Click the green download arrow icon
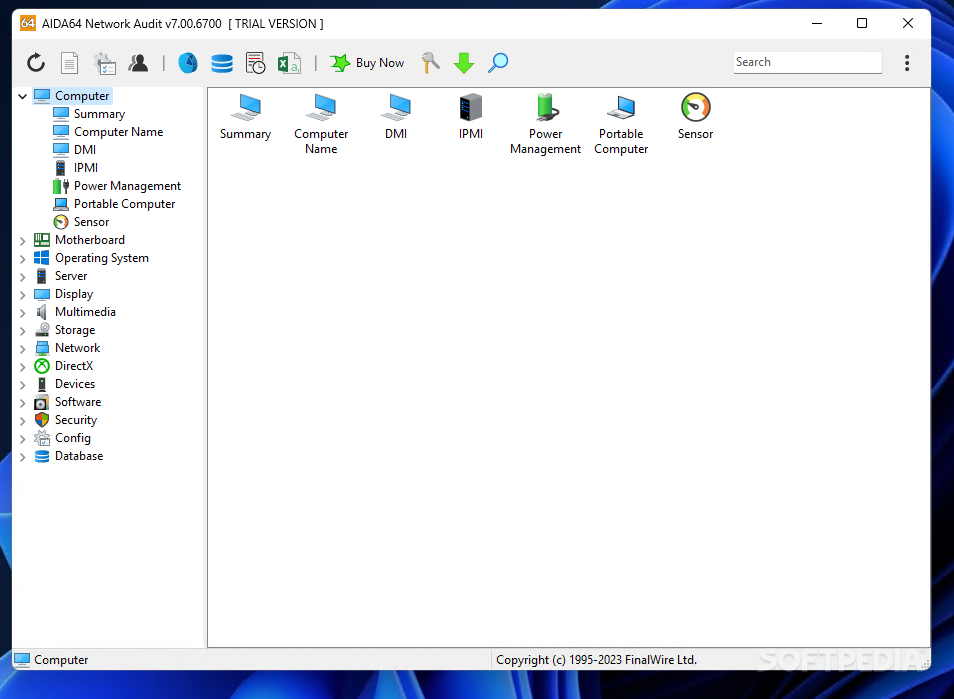 464,63
